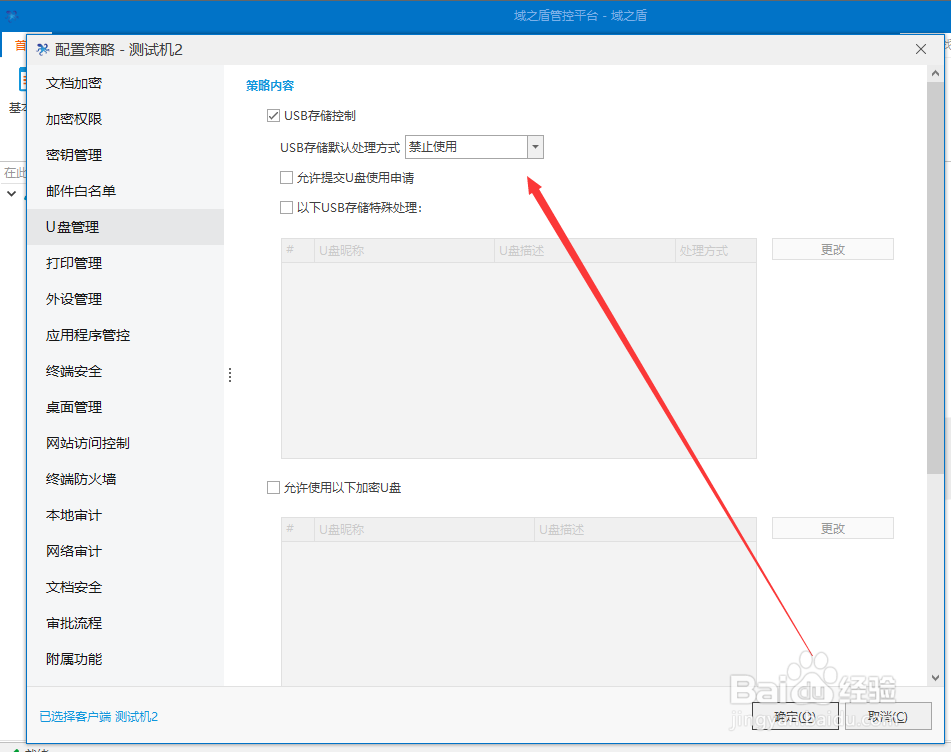Enable 允许提交U盘使用申请 checkbox
The height and width of the screenshot is (752, 951).
[x=286, y=177]
